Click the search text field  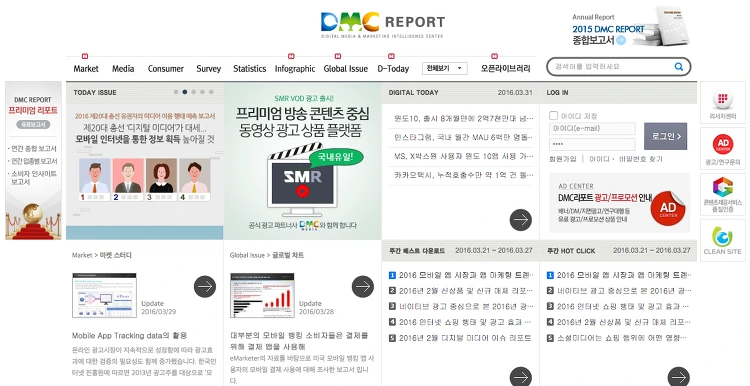click(611, 67)
